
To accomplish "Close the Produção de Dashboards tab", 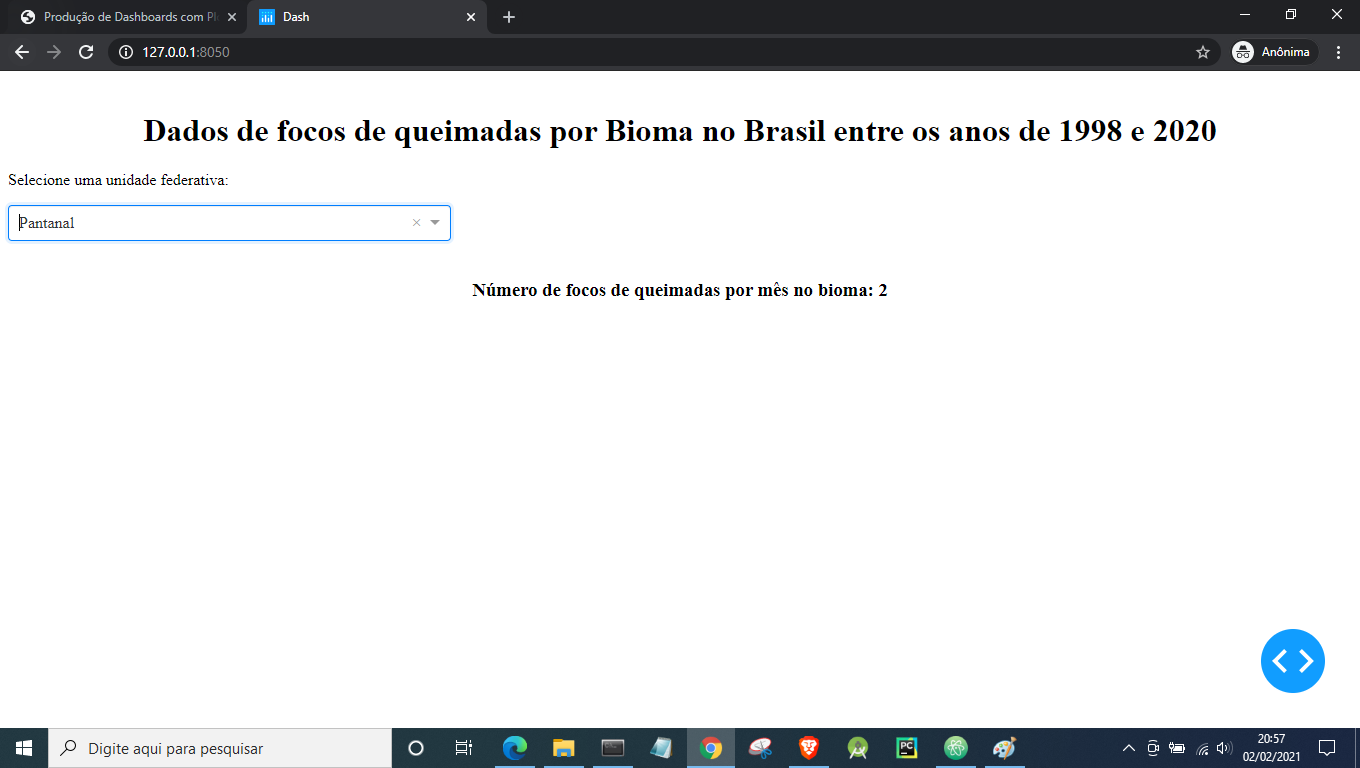I will coord(232,17).
